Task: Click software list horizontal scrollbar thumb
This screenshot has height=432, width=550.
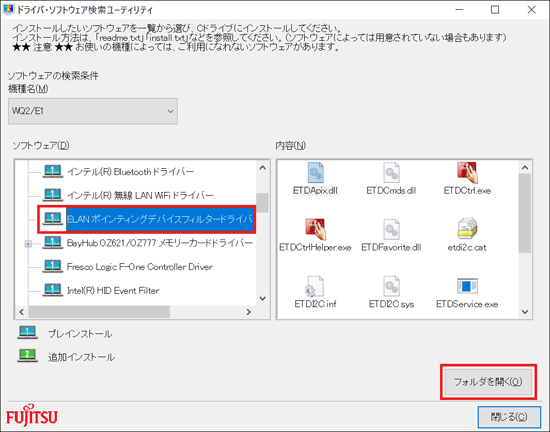Action: (99, 312)
